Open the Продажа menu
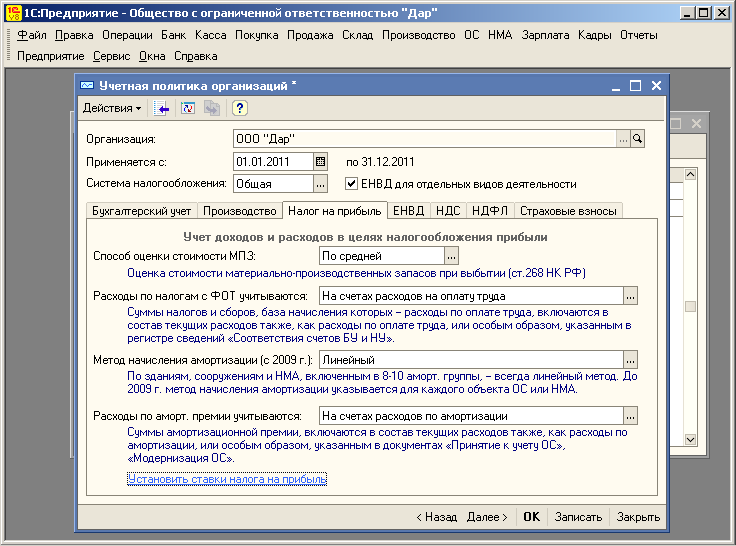 [x=310, y=35]
